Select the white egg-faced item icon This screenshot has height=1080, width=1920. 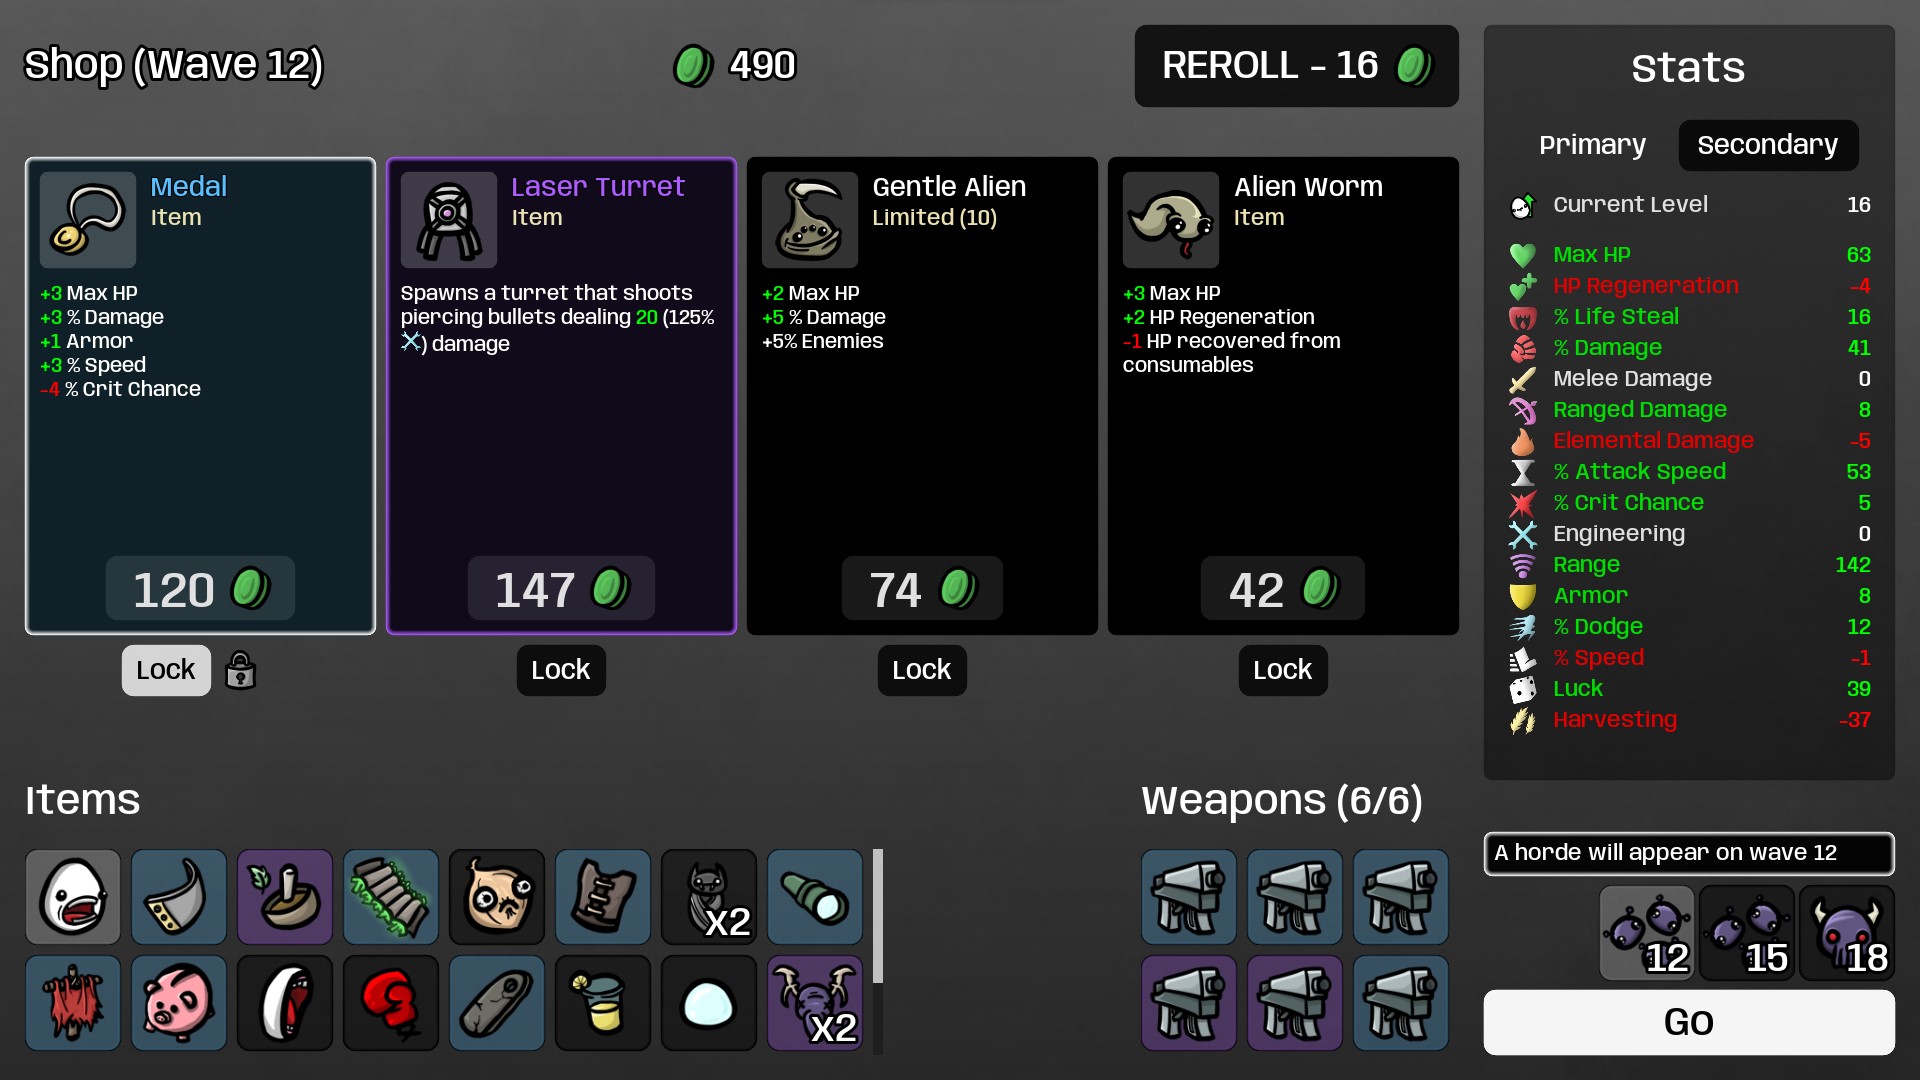pyautogui.click(x=73, y=897)
